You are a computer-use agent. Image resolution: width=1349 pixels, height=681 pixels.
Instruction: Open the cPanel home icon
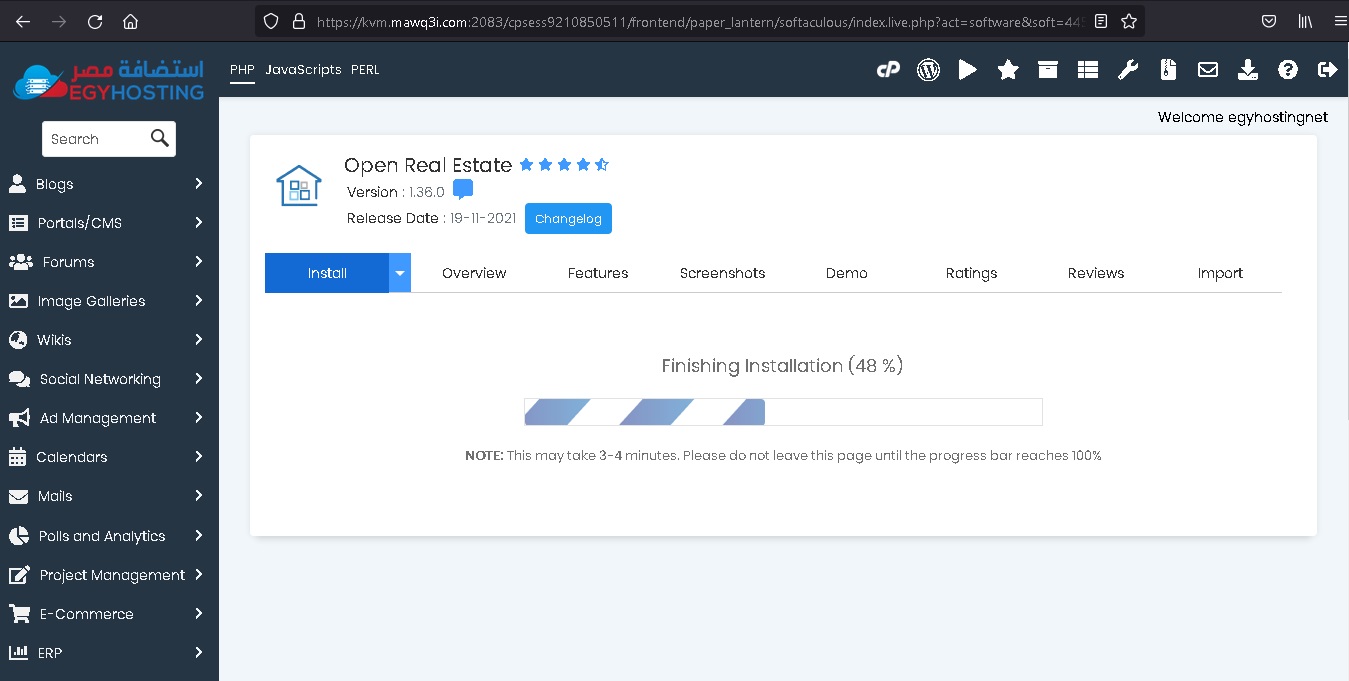888,70
